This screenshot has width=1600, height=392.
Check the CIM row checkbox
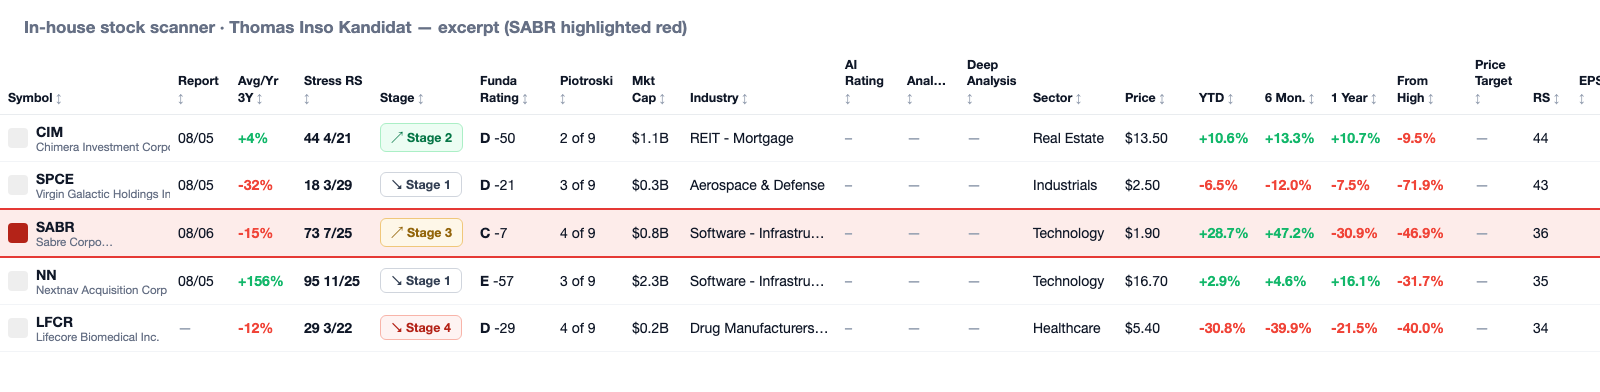(18, 138)
